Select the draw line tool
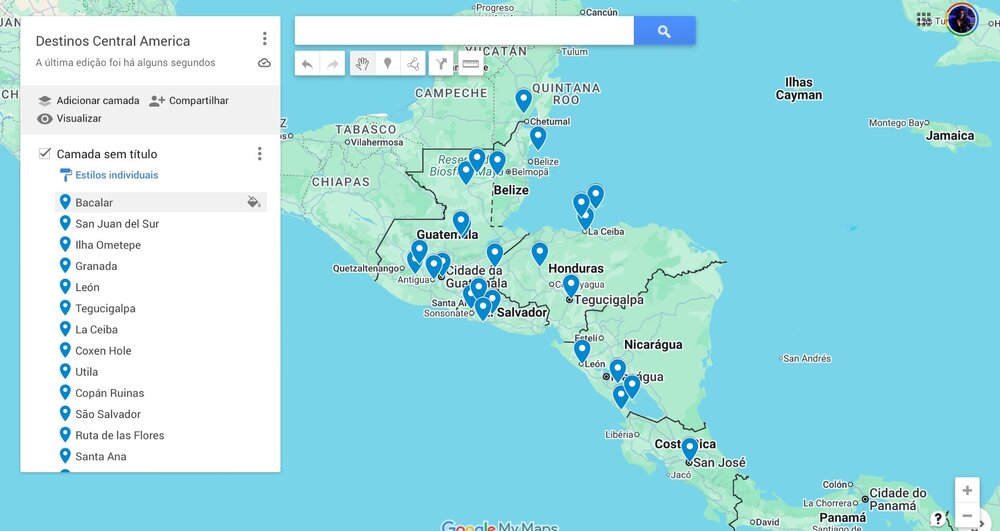The height and width of the screenshot is (531, 1000). pos(413,64)
